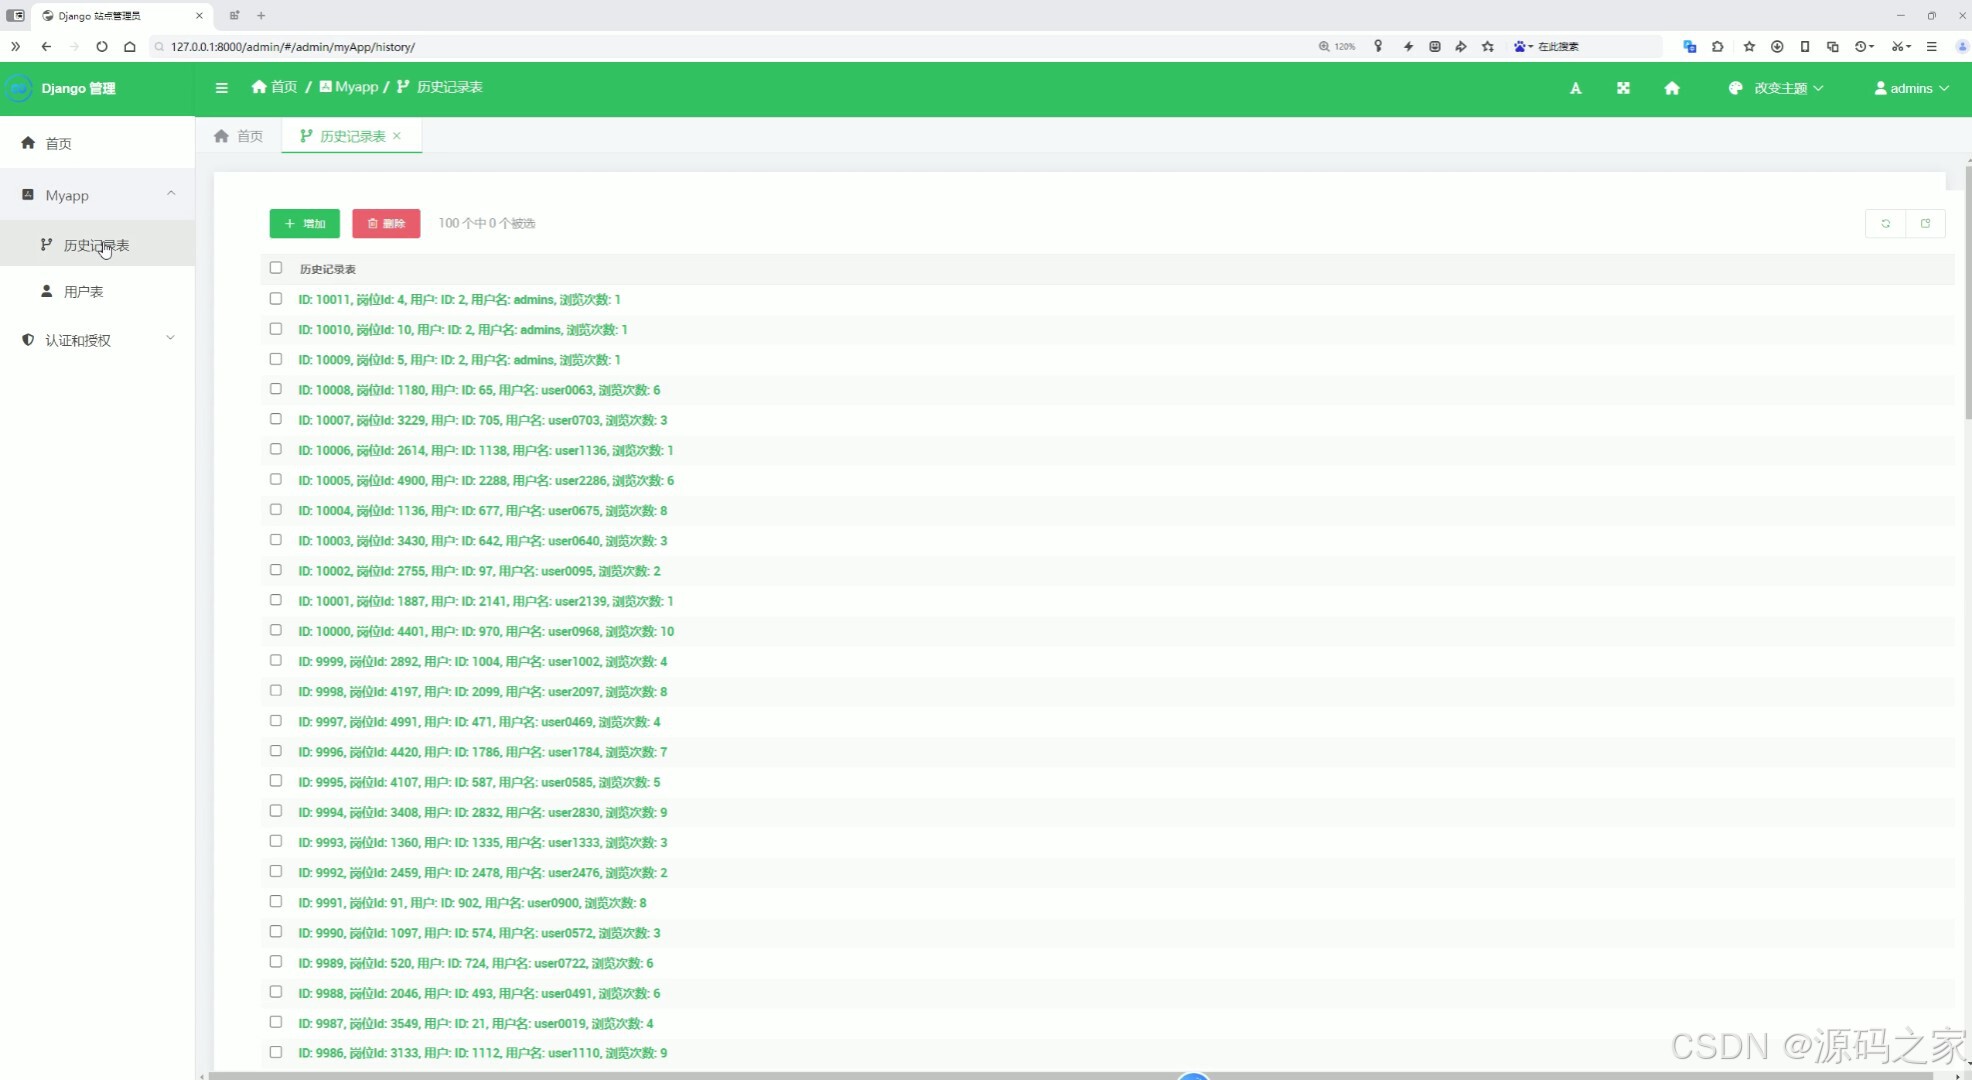Check the box for record ID 10000
The width and height of the screenshot is (1972, 1080).
pos(276,631)
